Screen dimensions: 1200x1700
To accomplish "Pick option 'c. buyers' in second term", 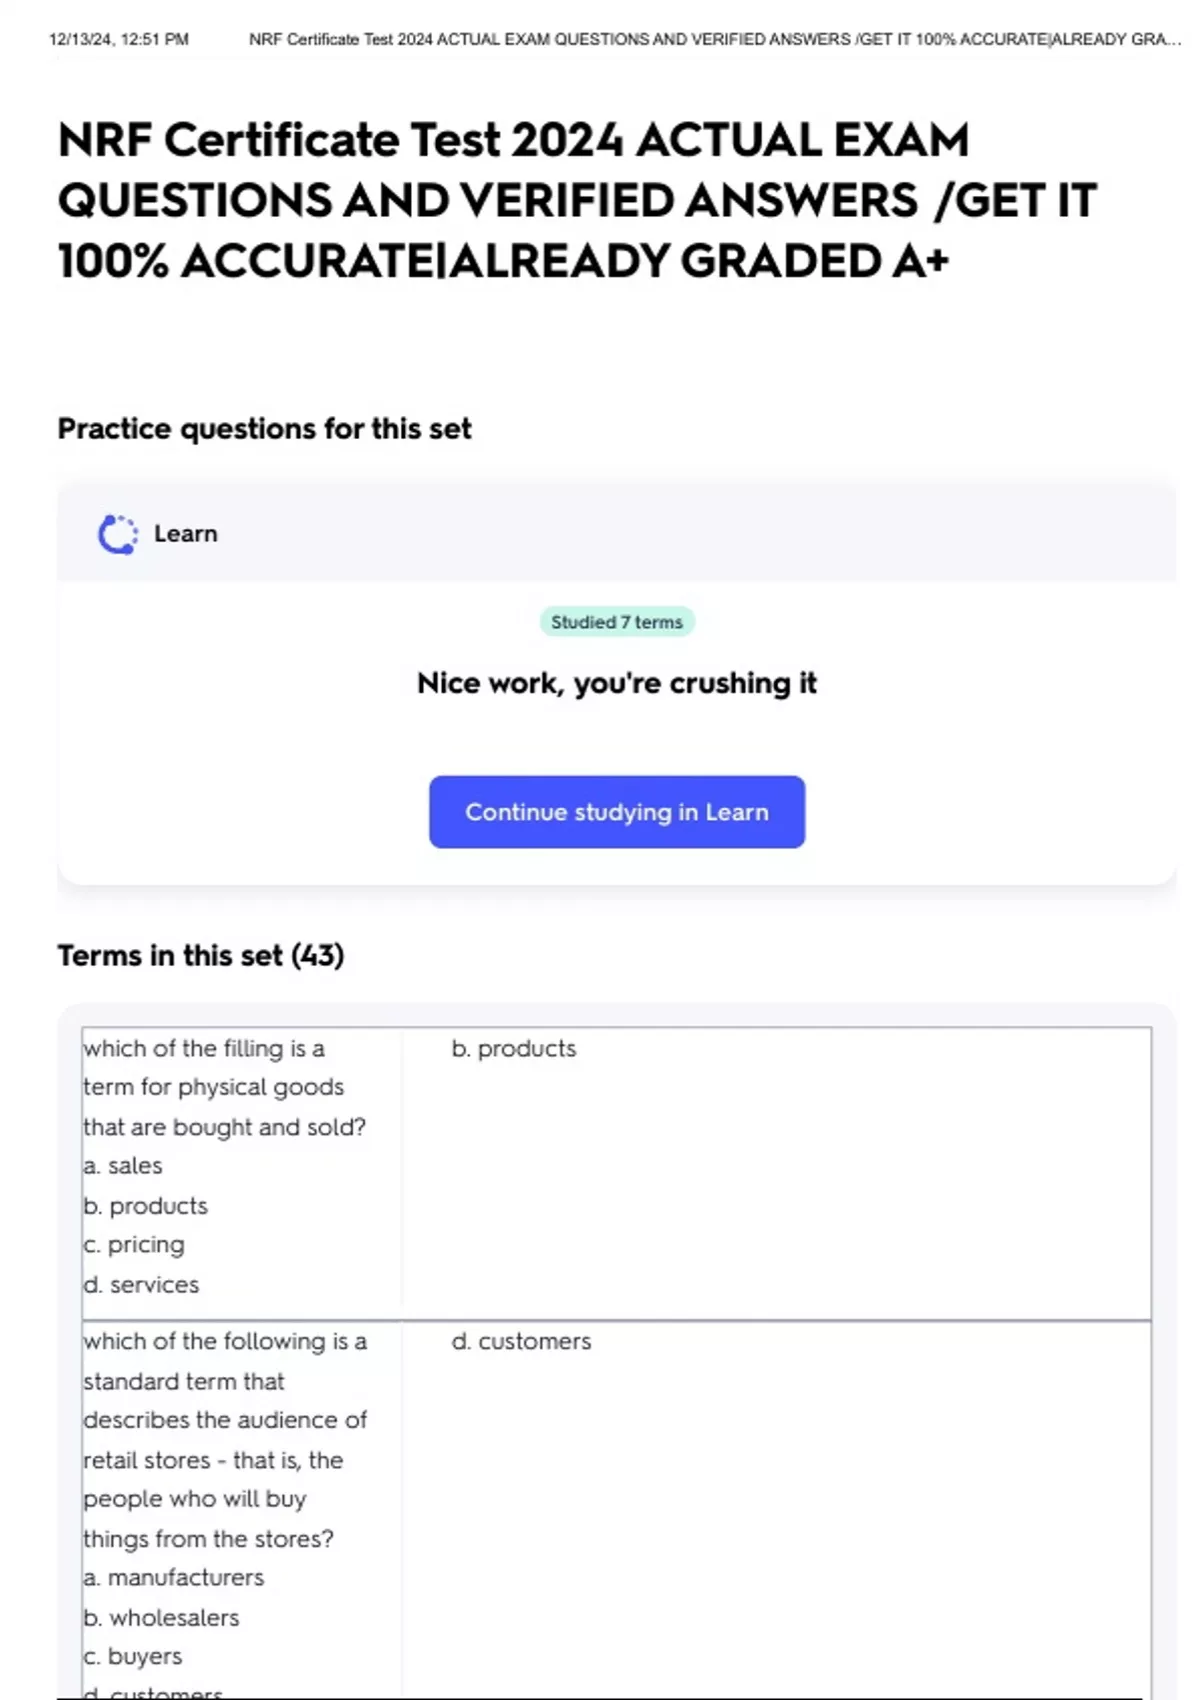I will [x=133, y=1656].
